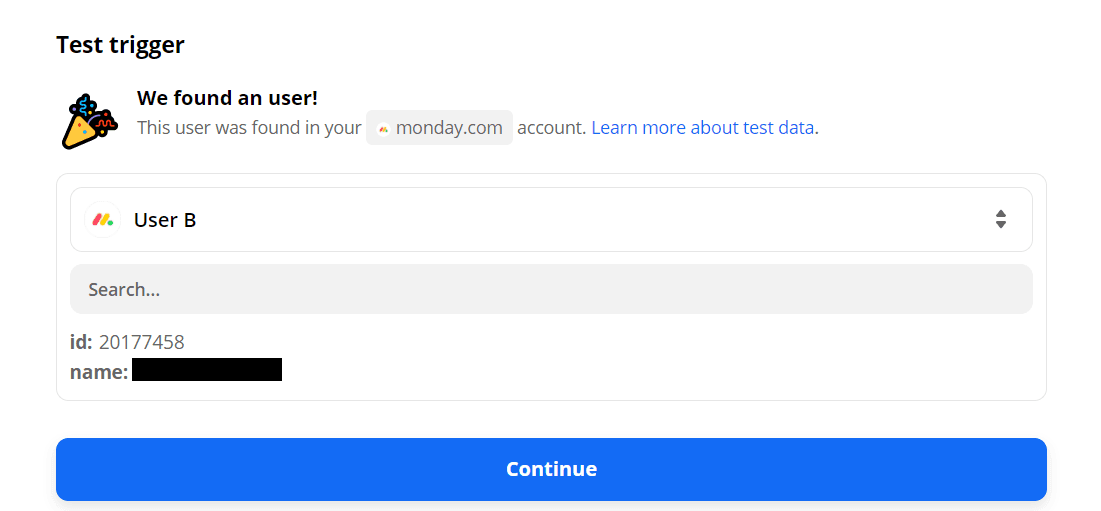Click the id field label
Viewport: 1101px width, 511px height.
[x=81, y=343]
